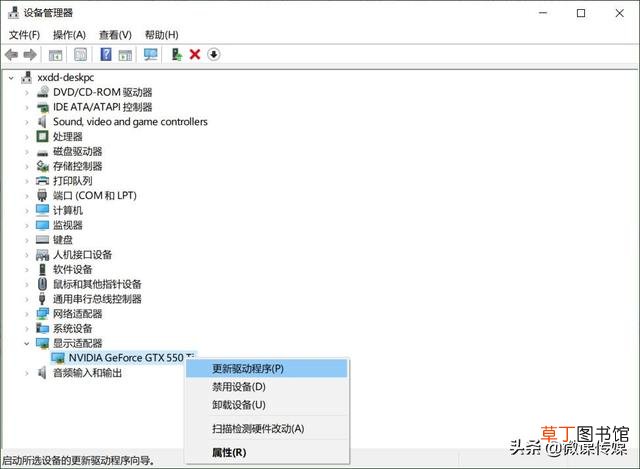
Task: Scan for hardware changes monitor icon
Action: (x=151, y=54)
